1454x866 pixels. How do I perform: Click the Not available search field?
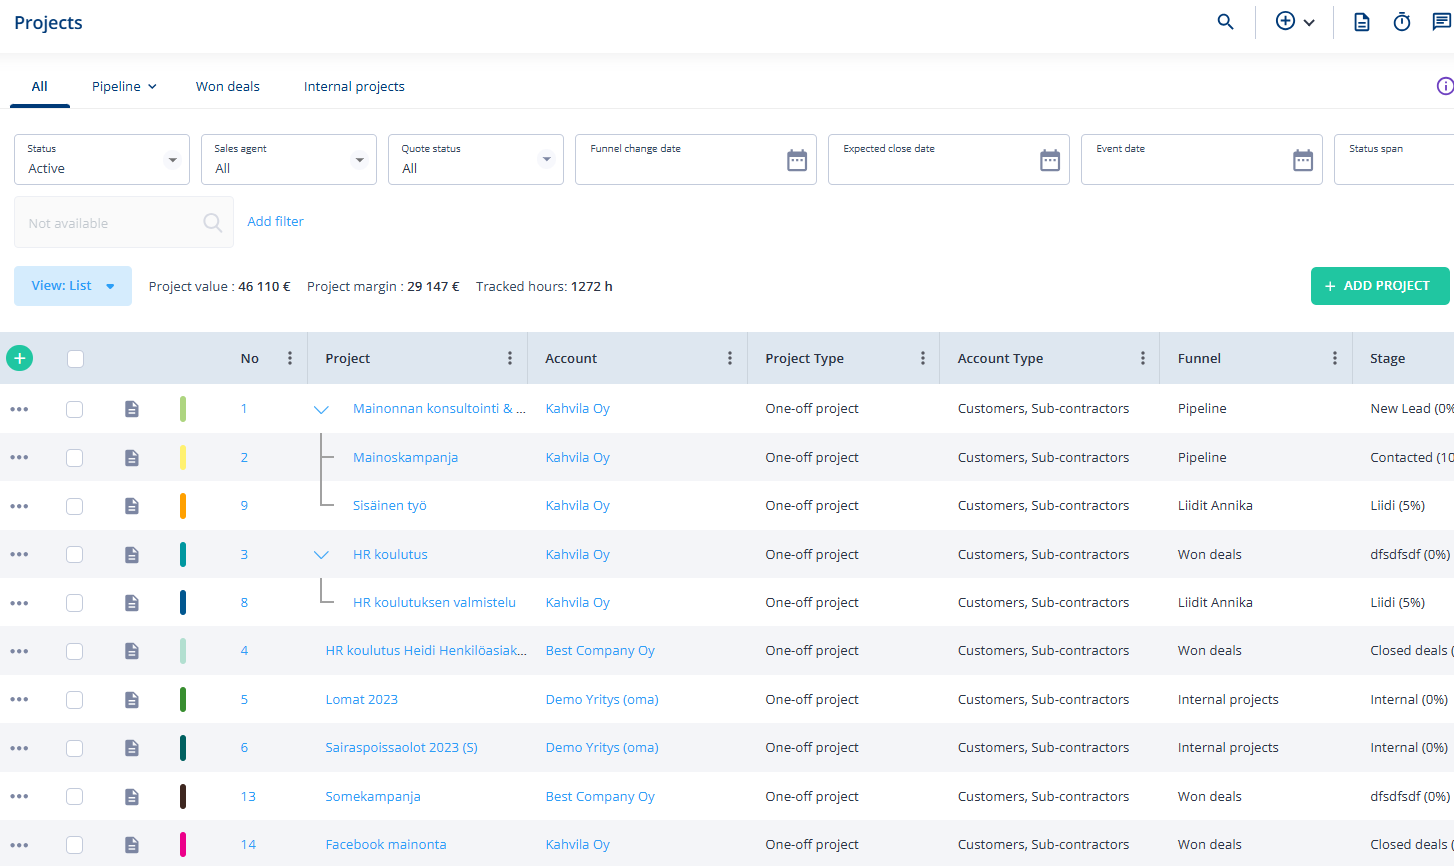coord(124,222)
